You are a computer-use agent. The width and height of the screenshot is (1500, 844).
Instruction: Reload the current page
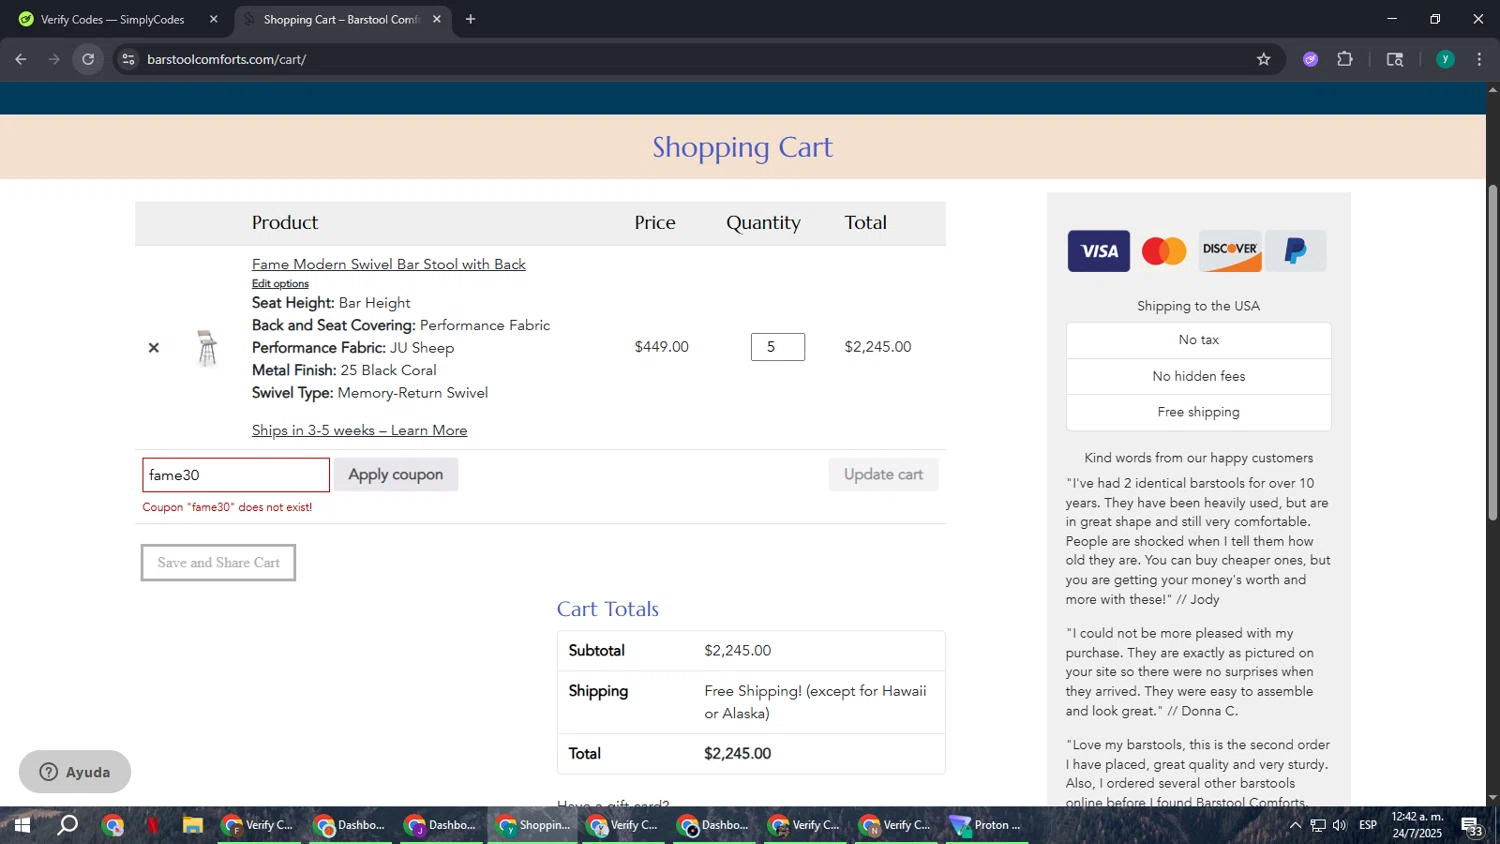88,60
